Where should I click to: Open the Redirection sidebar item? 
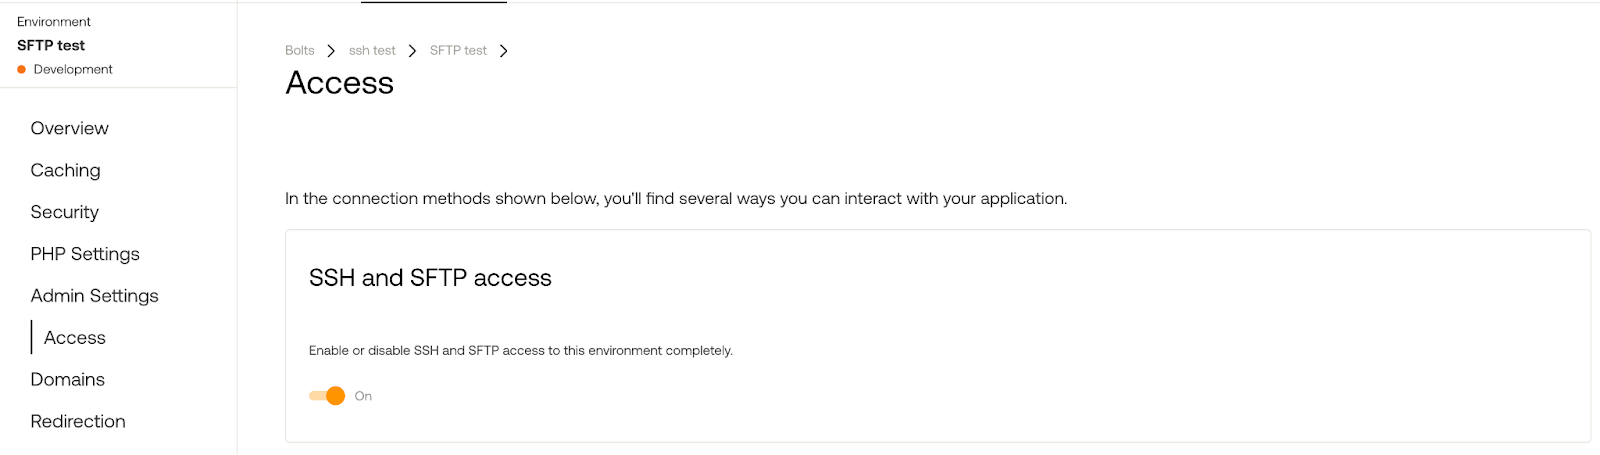[78, 422]
